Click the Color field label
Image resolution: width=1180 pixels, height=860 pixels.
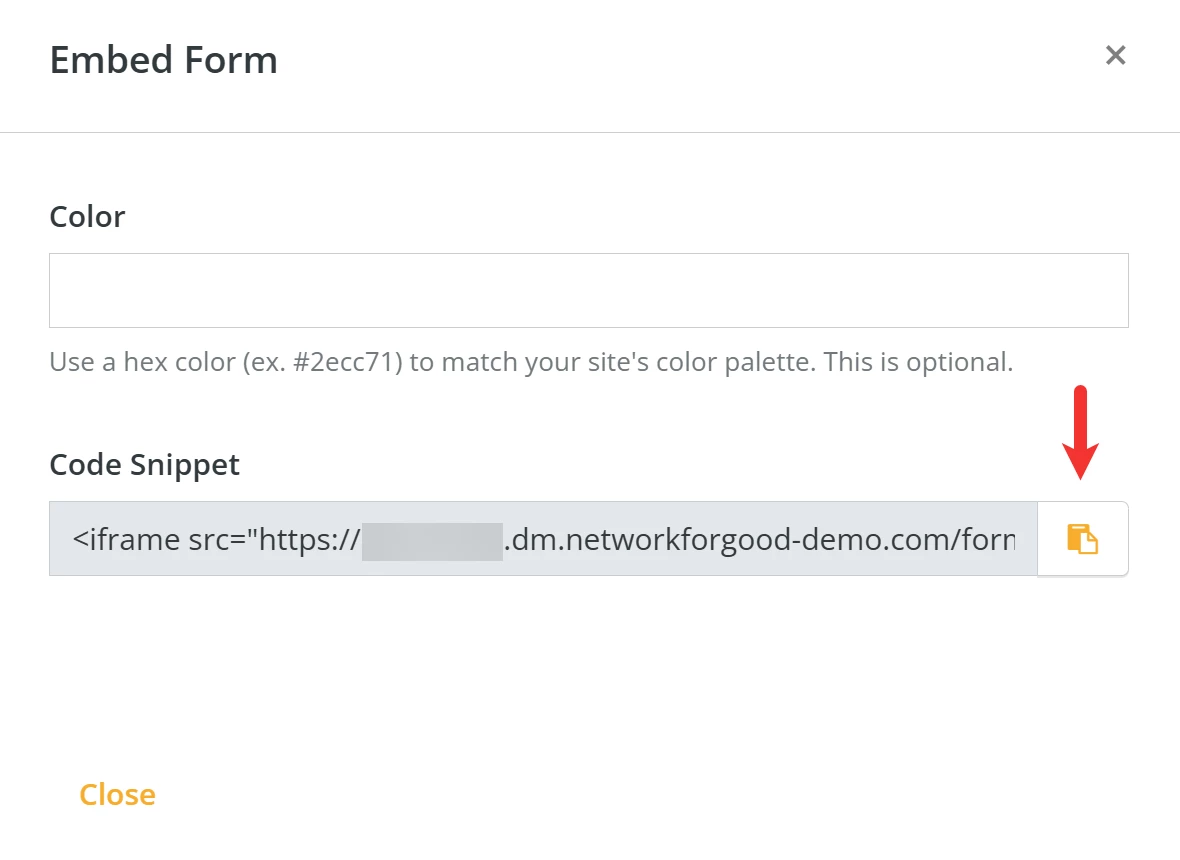(x=87, y=216)
